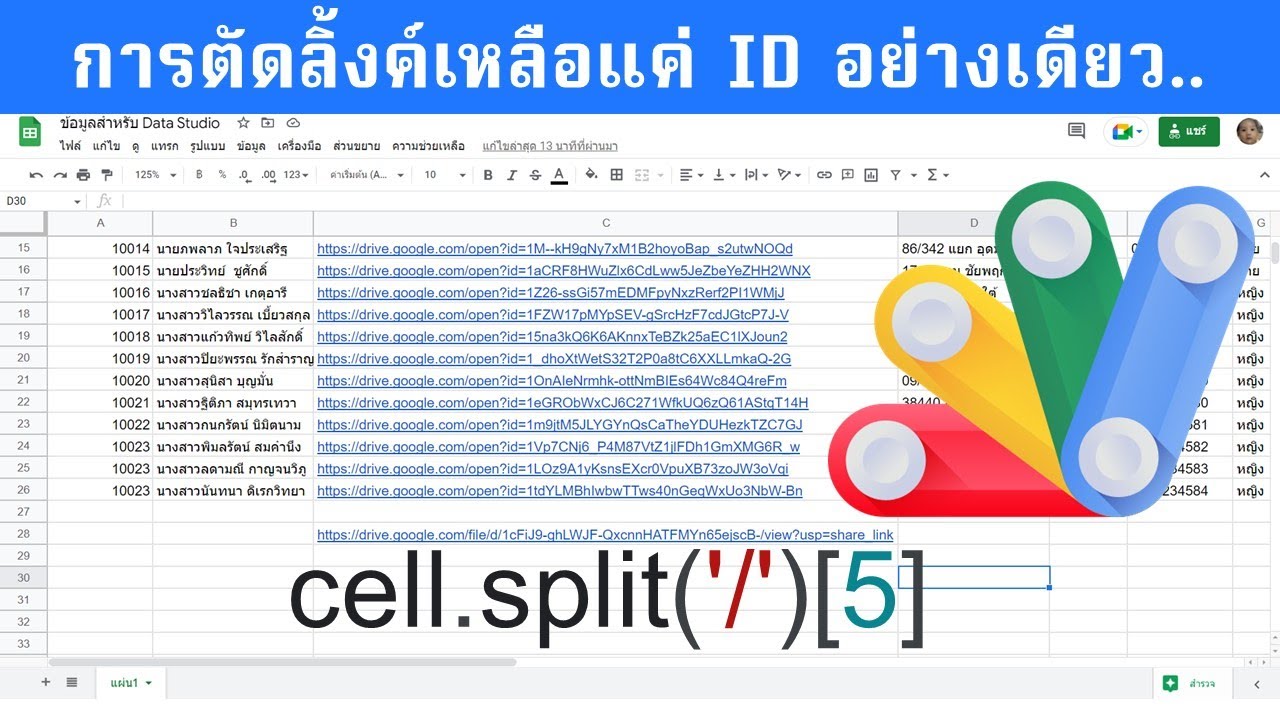
Task: Insert a link from the toolbar
Action: tap(824, 175)
